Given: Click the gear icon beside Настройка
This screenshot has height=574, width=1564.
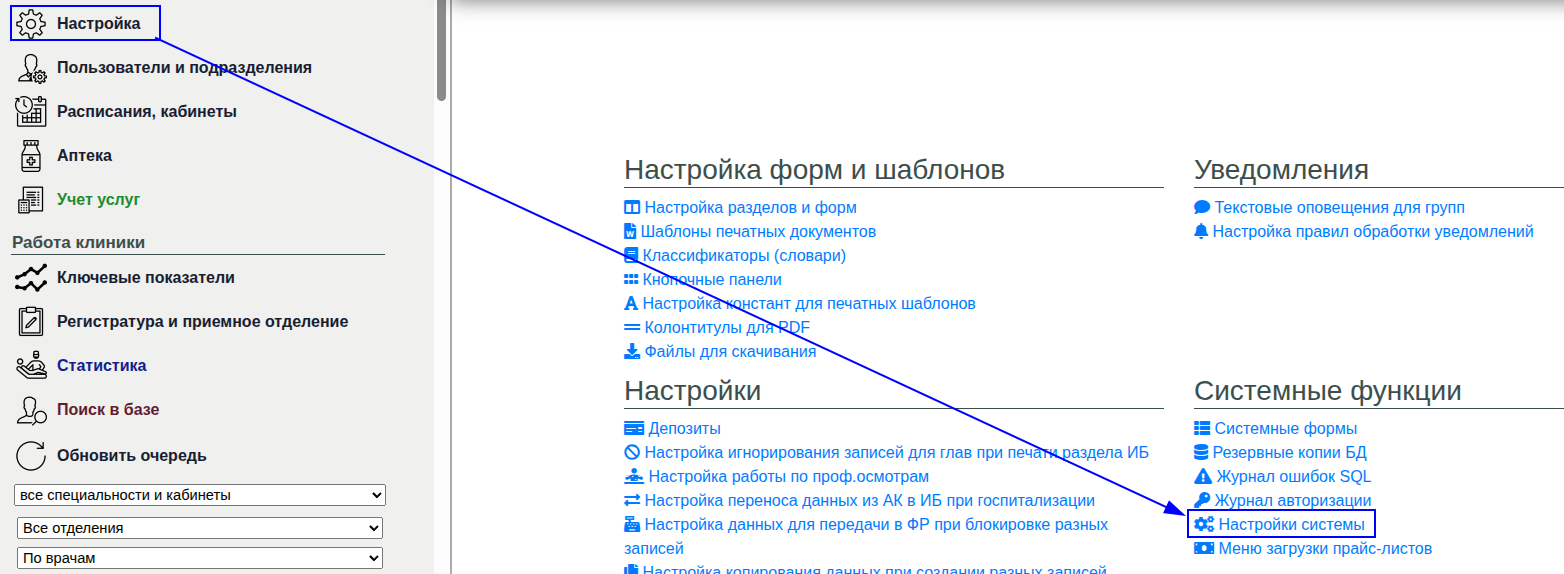Looking at the screenshot, I should [x=32, y=23].
